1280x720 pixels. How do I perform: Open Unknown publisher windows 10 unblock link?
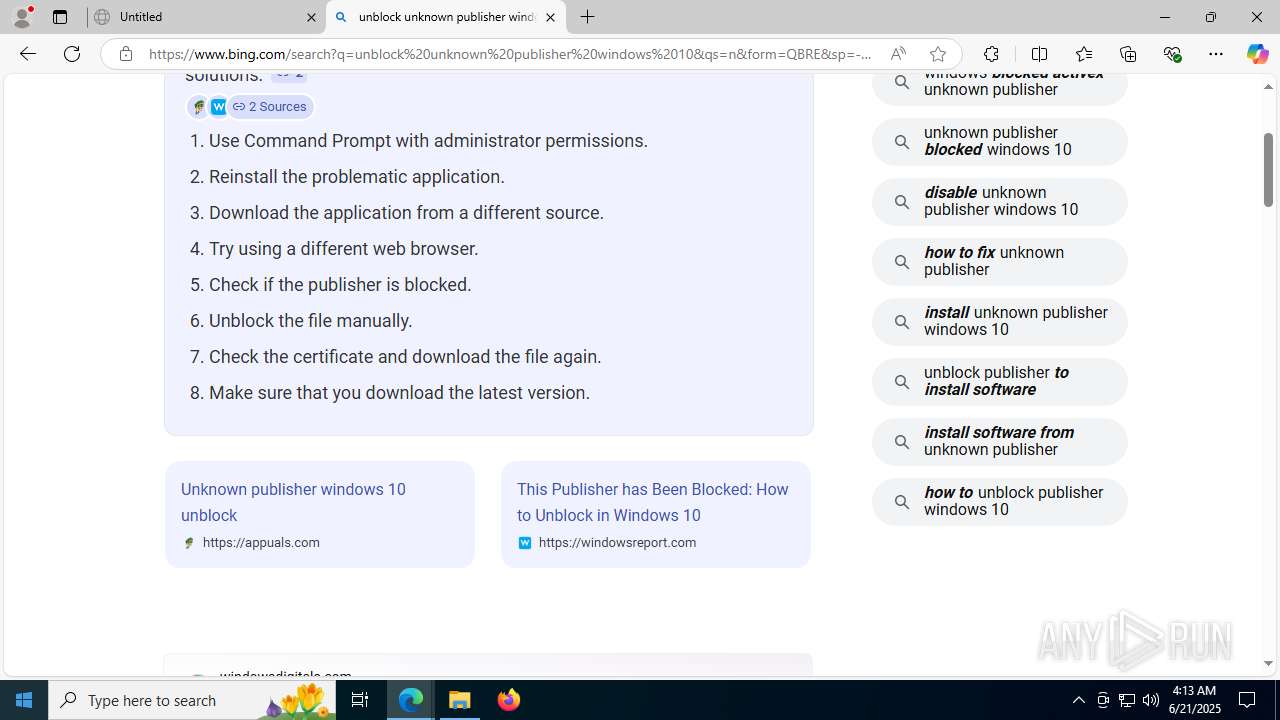(x=293, y=502)
